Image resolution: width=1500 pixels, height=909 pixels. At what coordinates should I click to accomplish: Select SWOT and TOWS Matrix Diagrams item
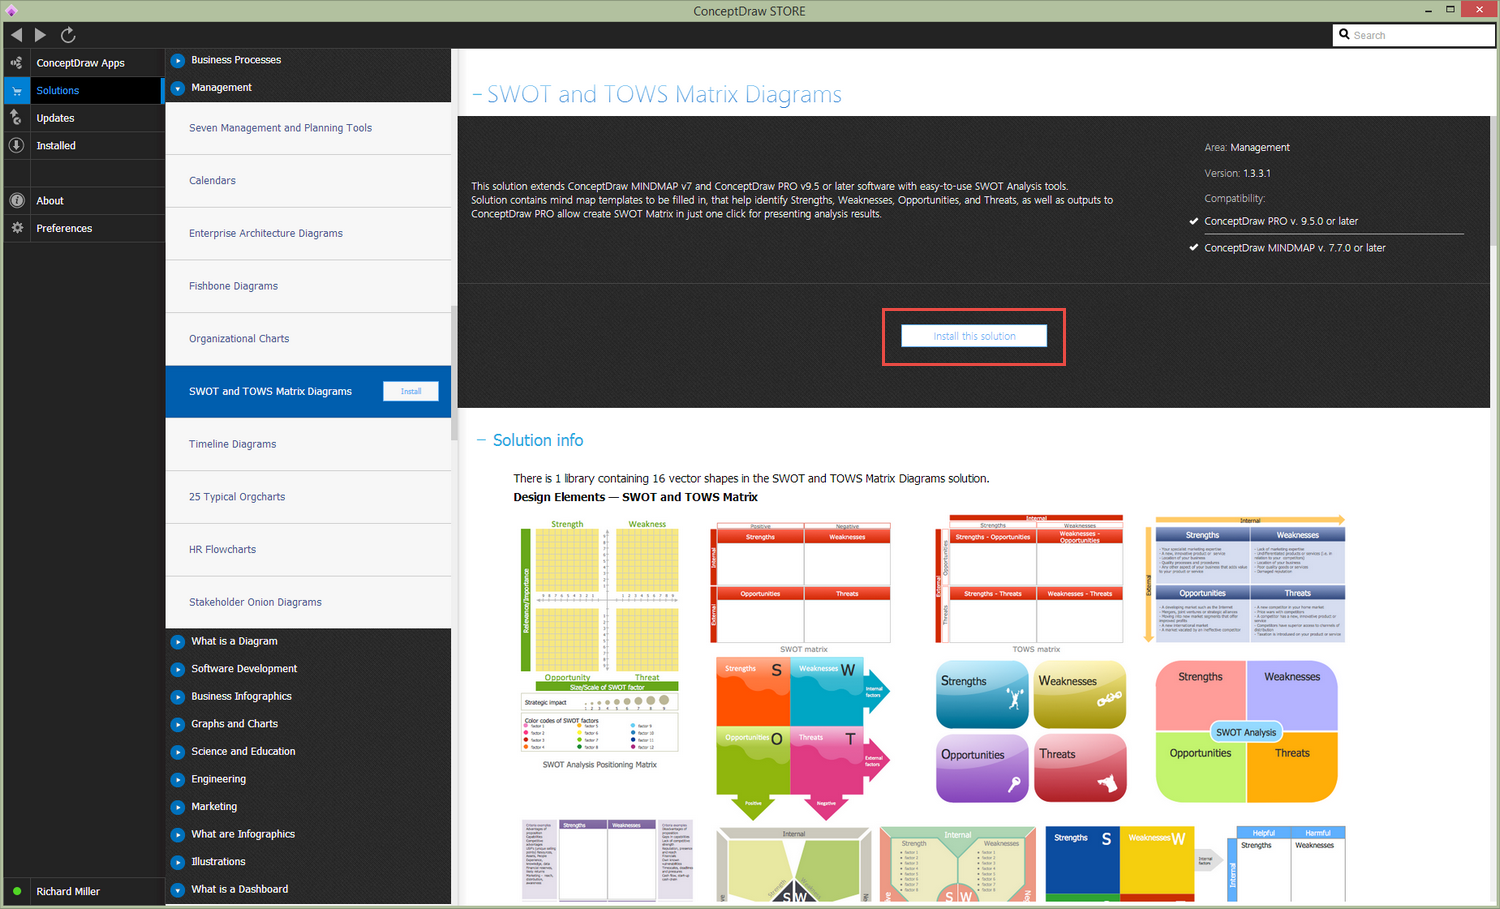coord(308,391)
